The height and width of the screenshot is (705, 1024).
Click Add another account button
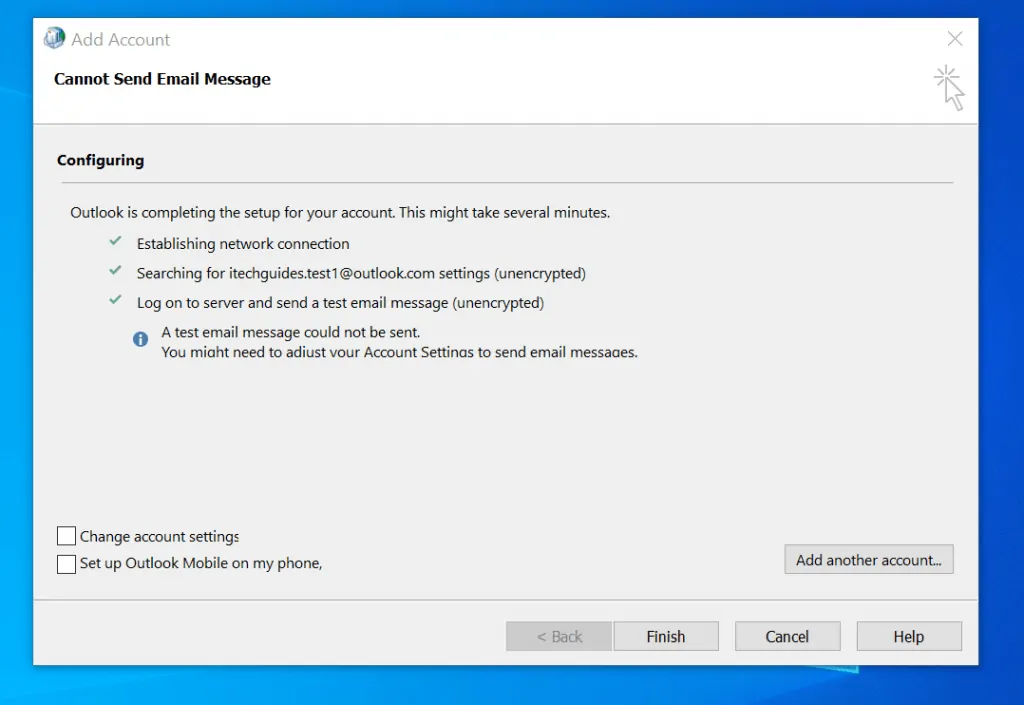(869, 559)
